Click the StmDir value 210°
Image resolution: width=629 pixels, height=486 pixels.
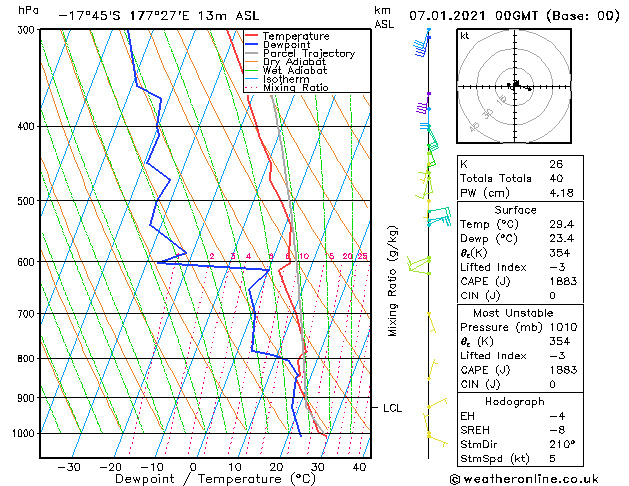coord(562,445)
